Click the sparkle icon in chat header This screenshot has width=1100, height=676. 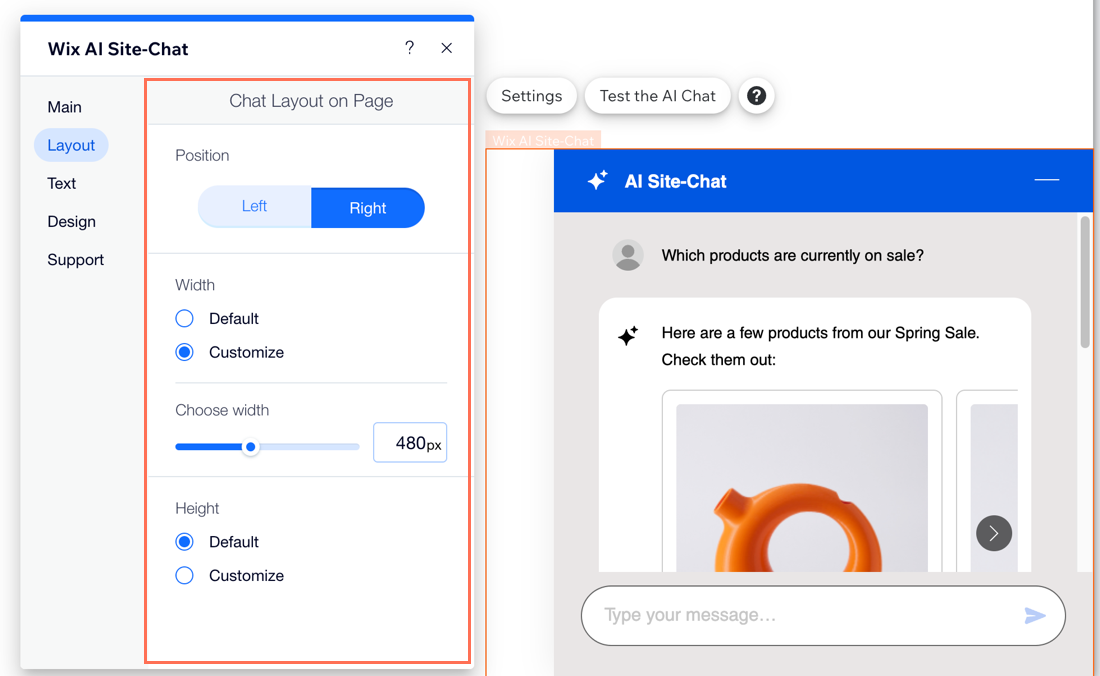(x=597, y=180)
